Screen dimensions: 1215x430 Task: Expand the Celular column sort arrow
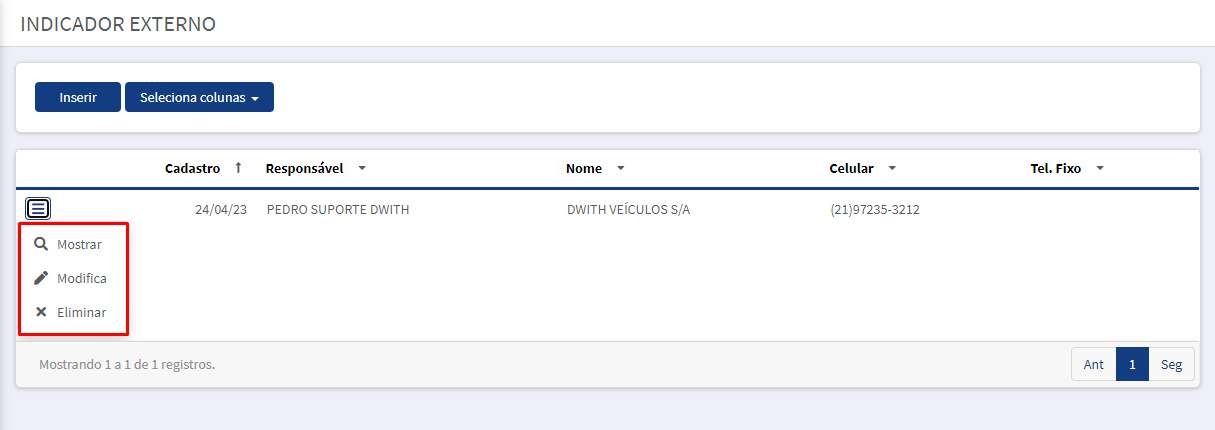(892, 168)
